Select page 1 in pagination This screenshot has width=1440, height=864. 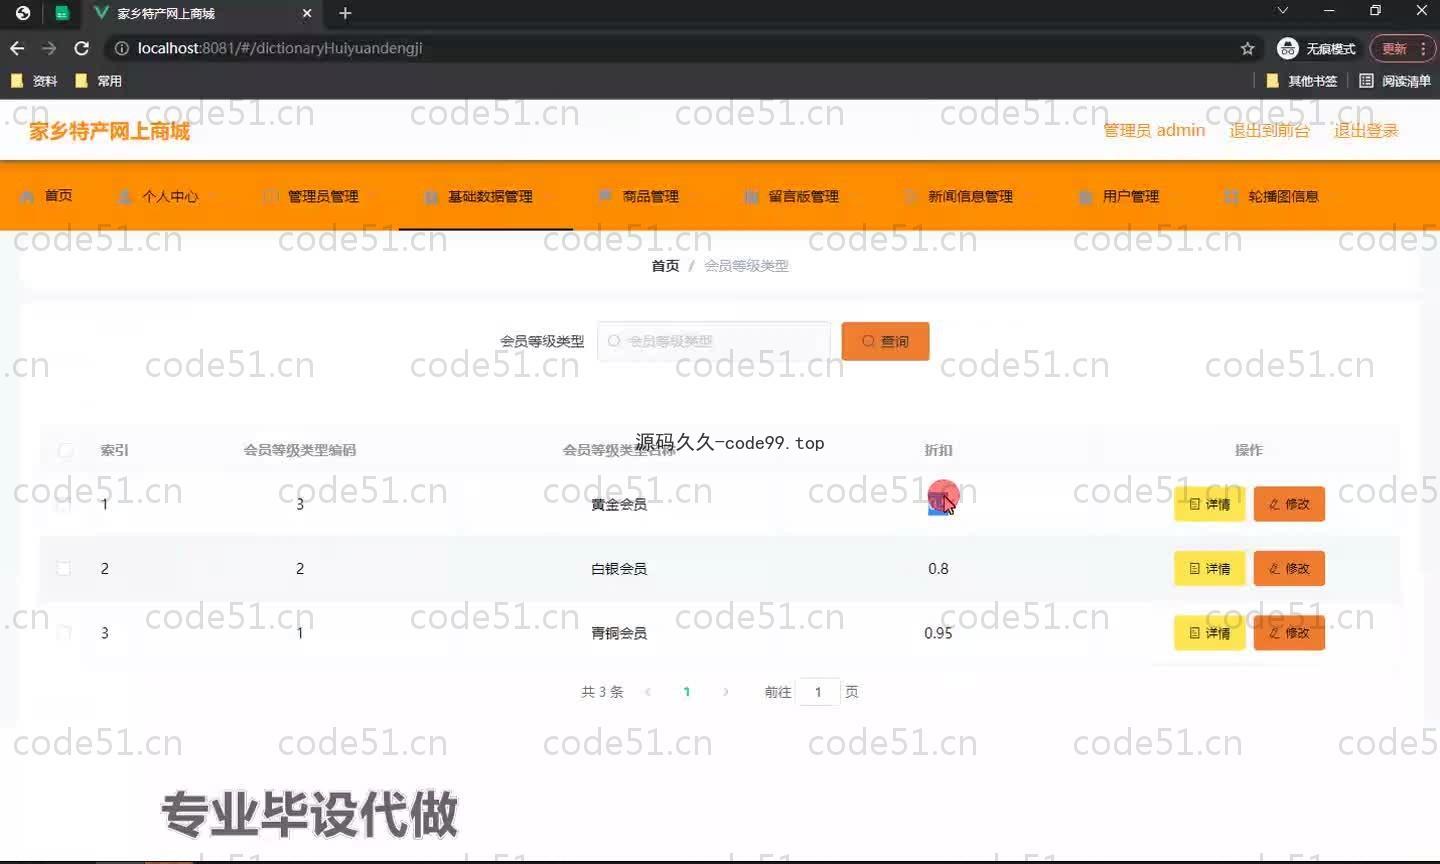pyautogui.click(x=687, y=691)
